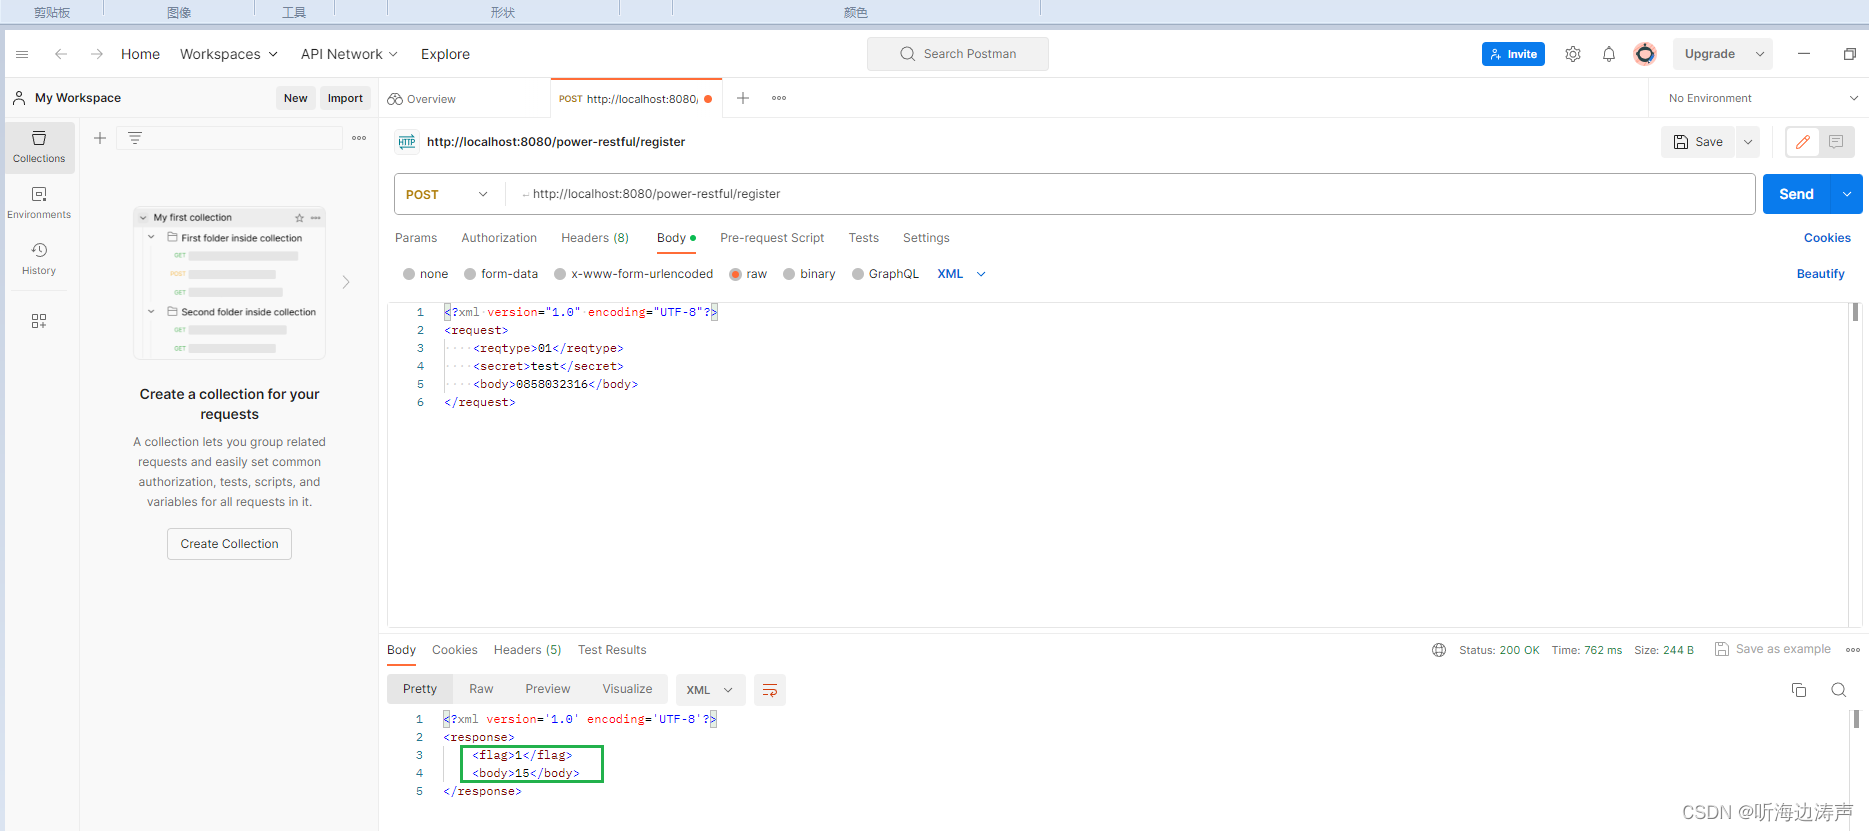The image size is (1869, 831).
Task: Click the Invite button
Action: pyautogui.click(x=1513, y=54)
